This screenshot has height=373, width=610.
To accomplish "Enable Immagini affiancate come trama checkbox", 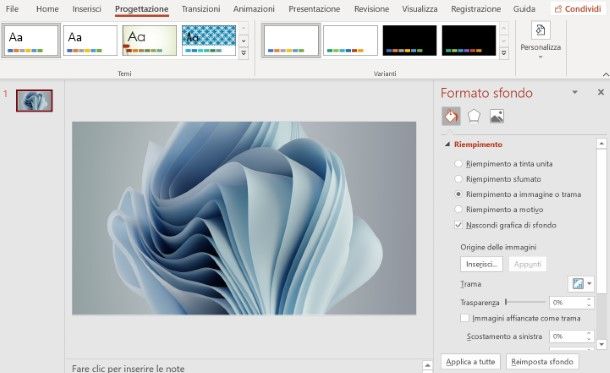I will (x=465, y=318).
